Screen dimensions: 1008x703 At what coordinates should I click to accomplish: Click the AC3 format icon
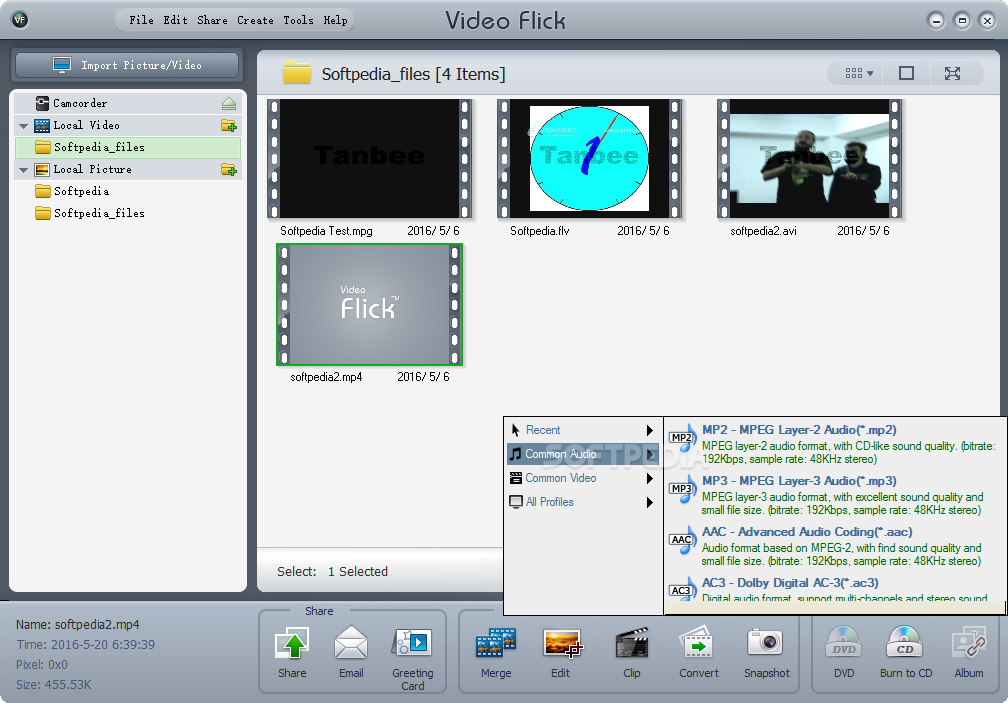[683, 589]
